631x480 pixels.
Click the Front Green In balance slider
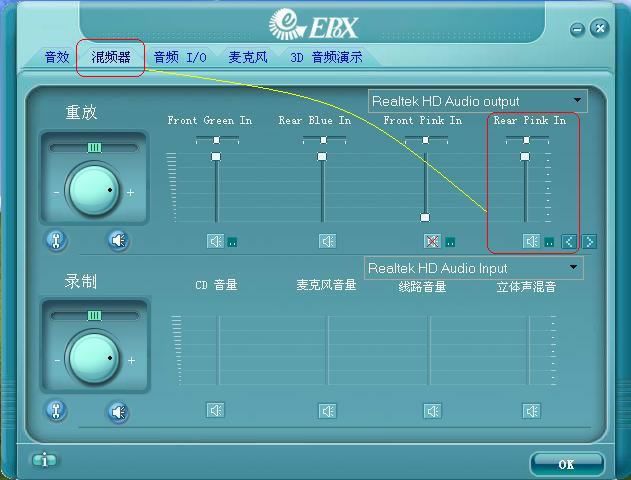217,140
